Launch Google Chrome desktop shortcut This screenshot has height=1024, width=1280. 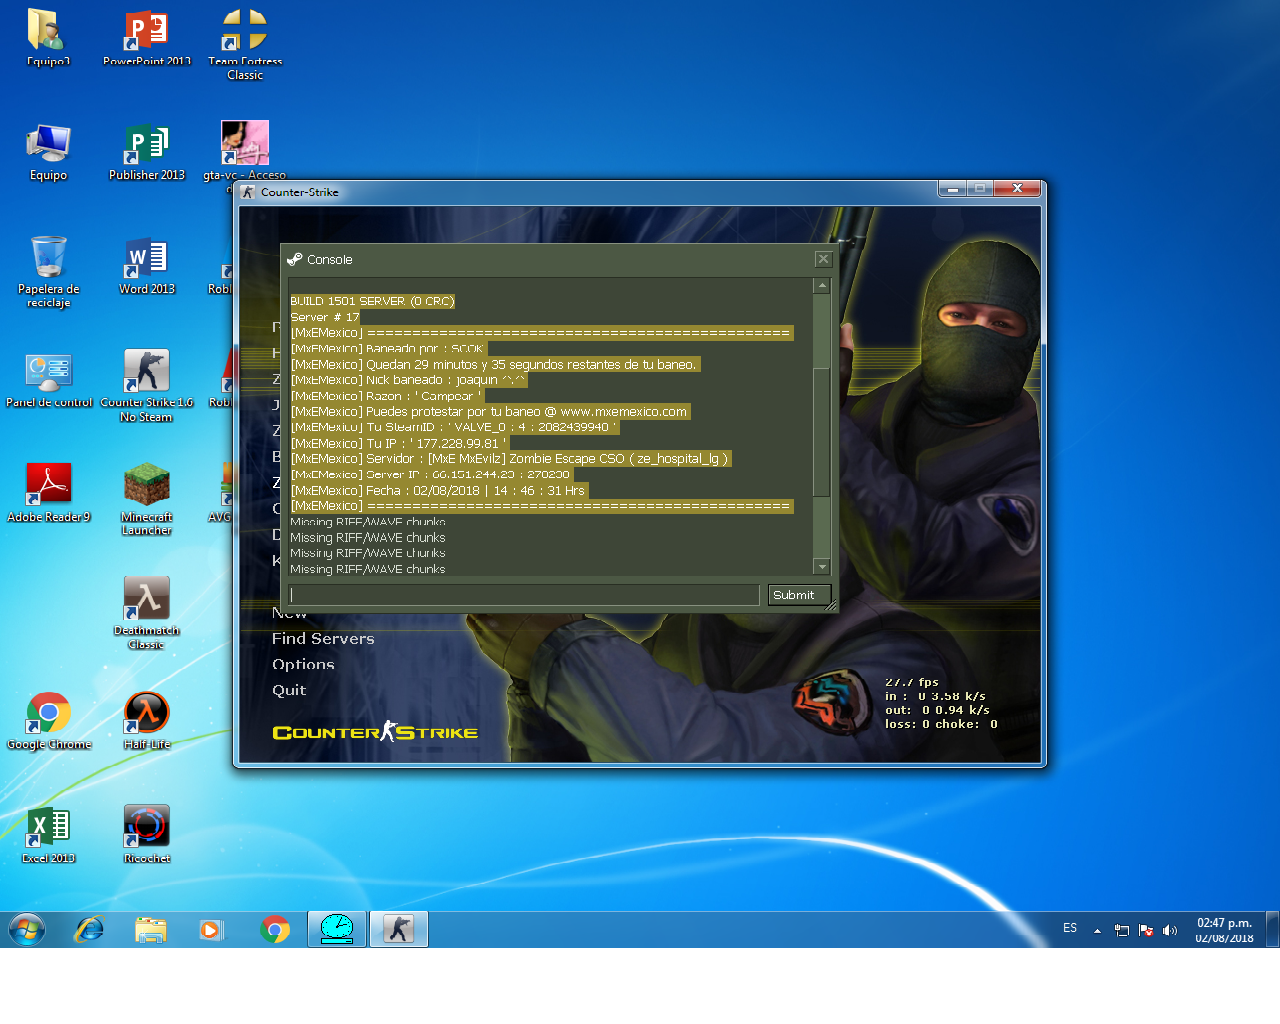point(48,721)
